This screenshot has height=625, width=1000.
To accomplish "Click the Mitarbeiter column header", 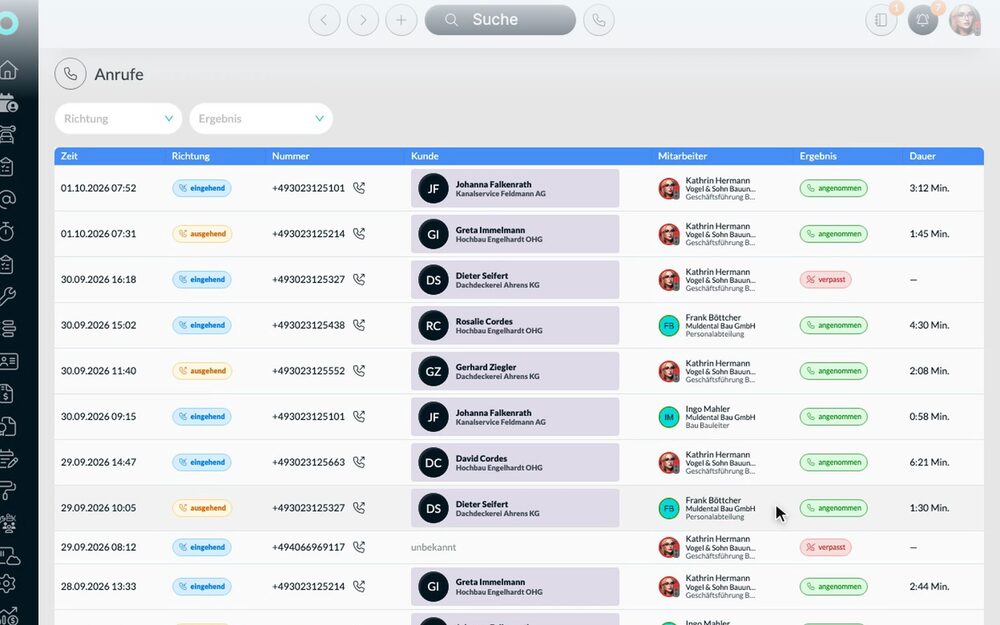I will click(682, 156).
